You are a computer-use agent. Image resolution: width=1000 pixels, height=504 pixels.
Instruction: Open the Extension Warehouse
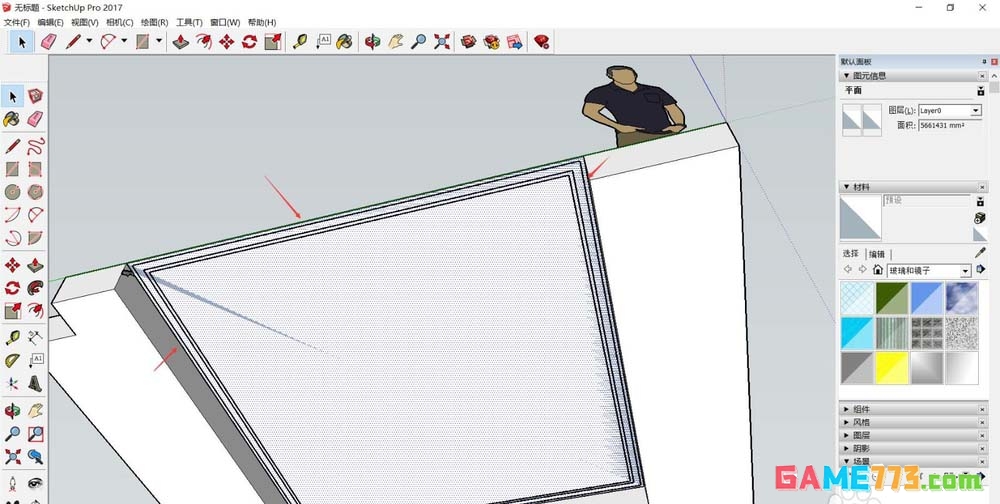coord(492,42)
